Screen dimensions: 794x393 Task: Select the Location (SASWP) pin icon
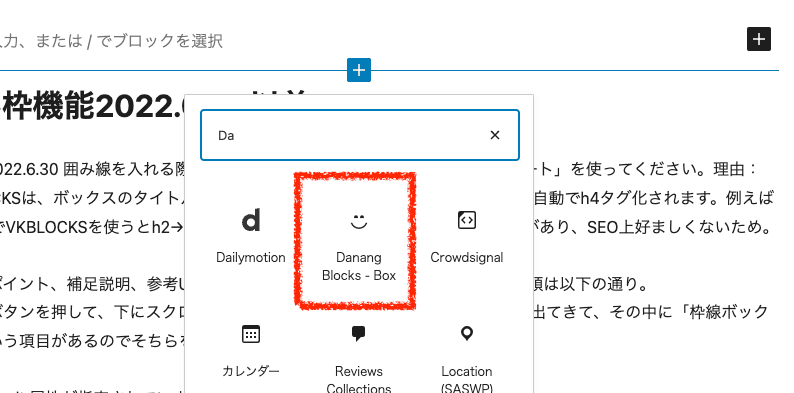click(x=466, y=334)
